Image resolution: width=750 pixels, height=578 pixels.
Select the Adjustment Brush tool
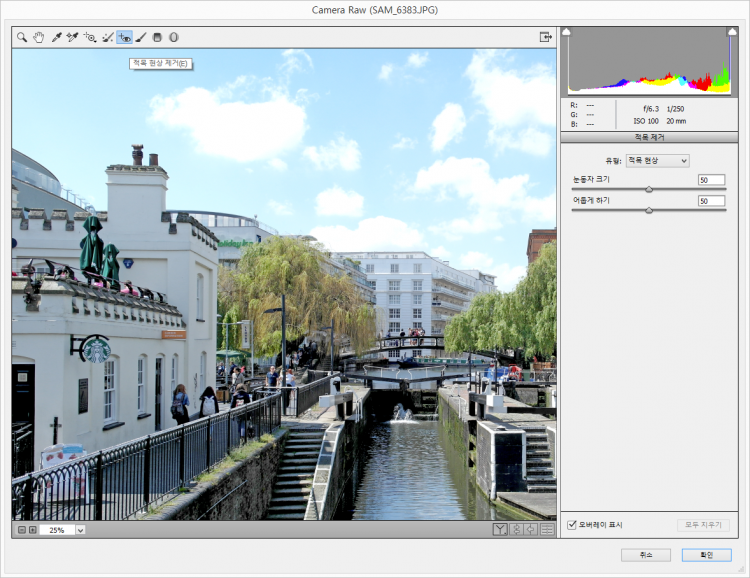click(x=141, y=37)
